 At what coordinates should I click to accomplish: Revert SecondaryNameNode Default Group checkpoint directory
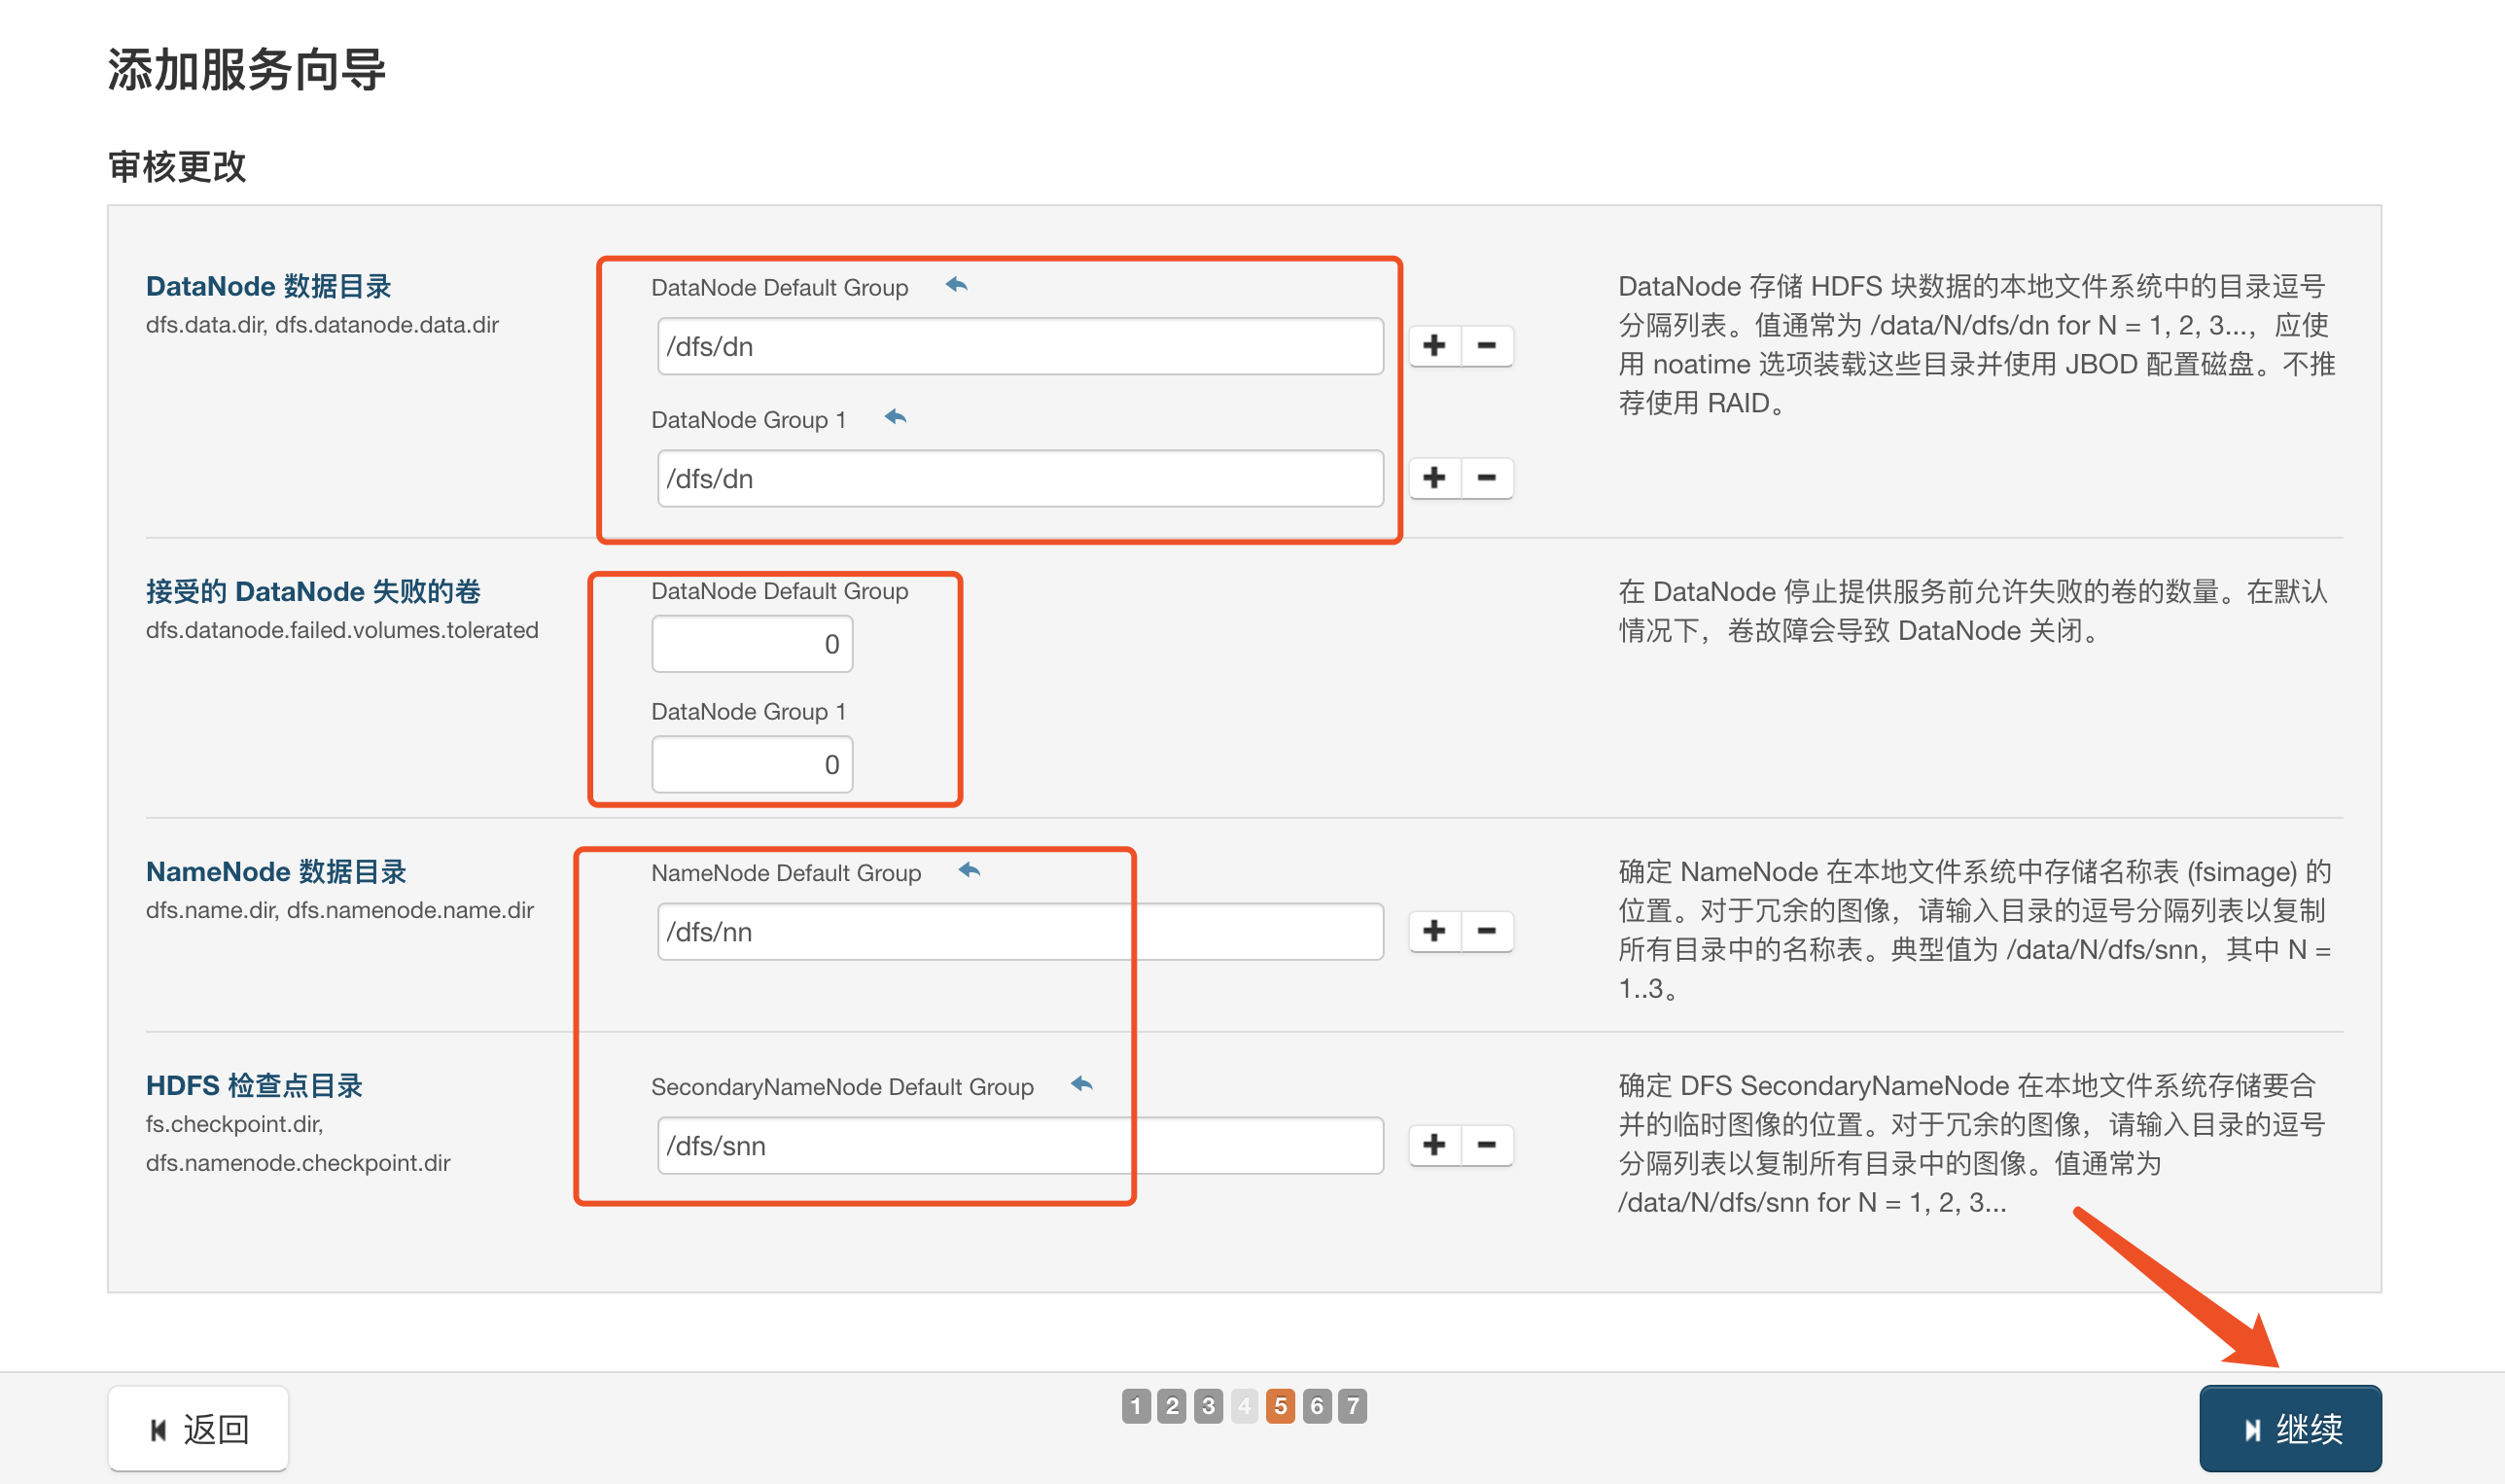[1081, 1085]
